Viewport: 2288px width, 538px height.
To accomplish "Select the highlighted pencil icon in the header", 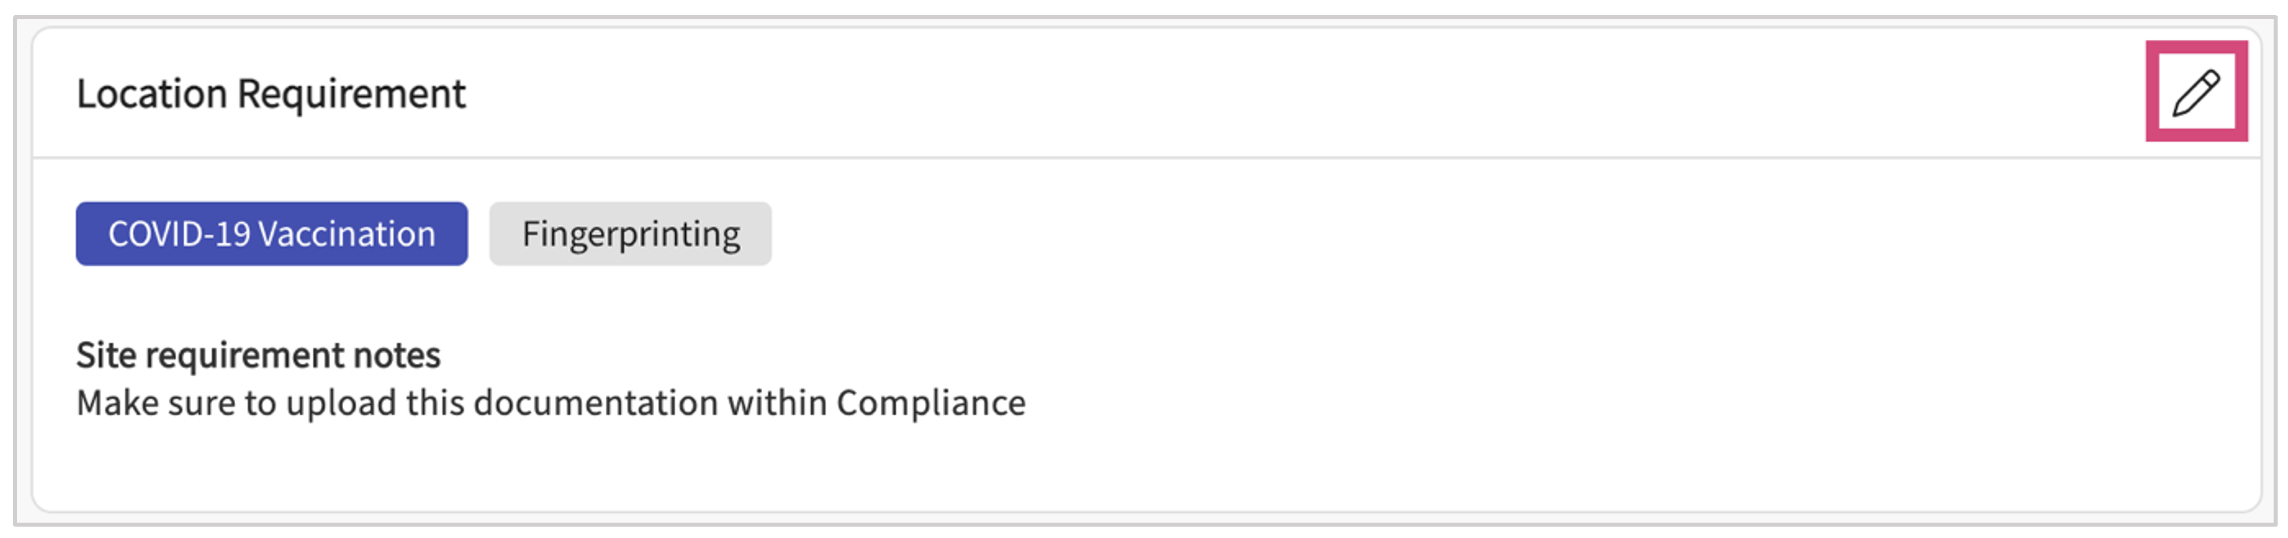I will [x=2196, y=92].
